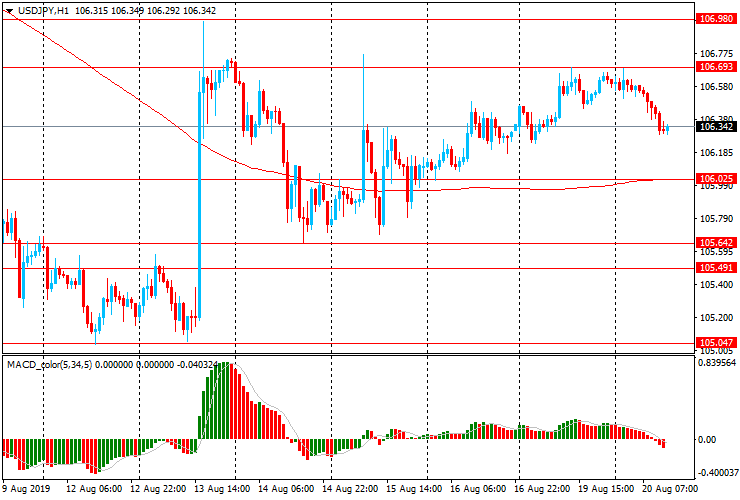Click the -0.400037 MACD scale value
This screenshot has width=740, height=500.
(716, 472)
